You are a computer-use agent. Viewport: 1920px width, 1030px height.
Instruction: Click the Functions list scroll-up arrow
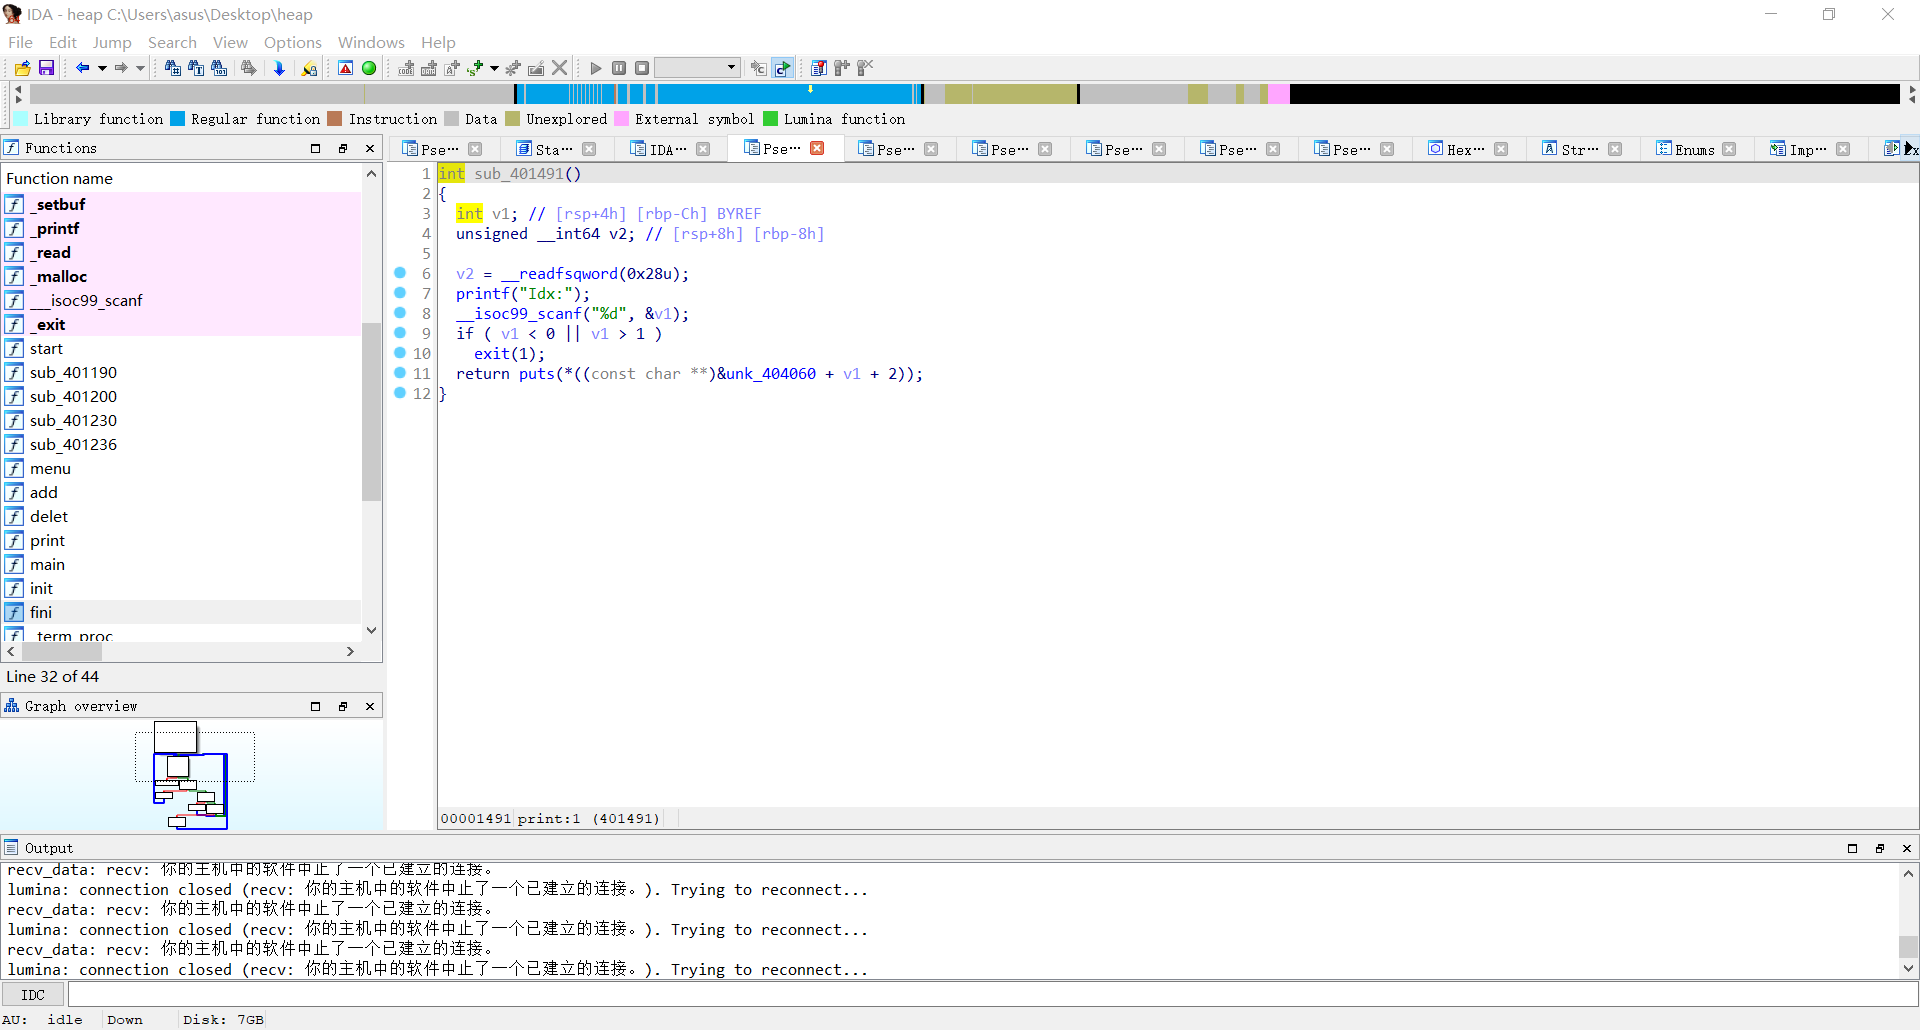click(x=372, y=174)
